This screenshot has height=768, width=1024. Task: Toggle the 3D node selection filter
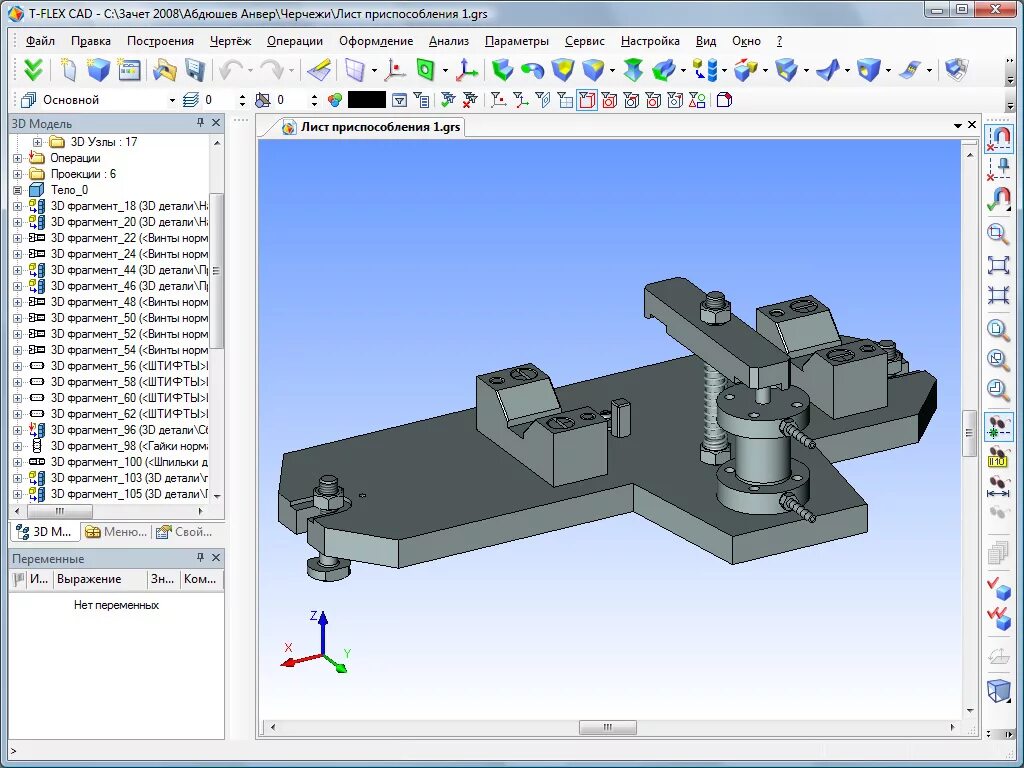click(x=498, y=100)
